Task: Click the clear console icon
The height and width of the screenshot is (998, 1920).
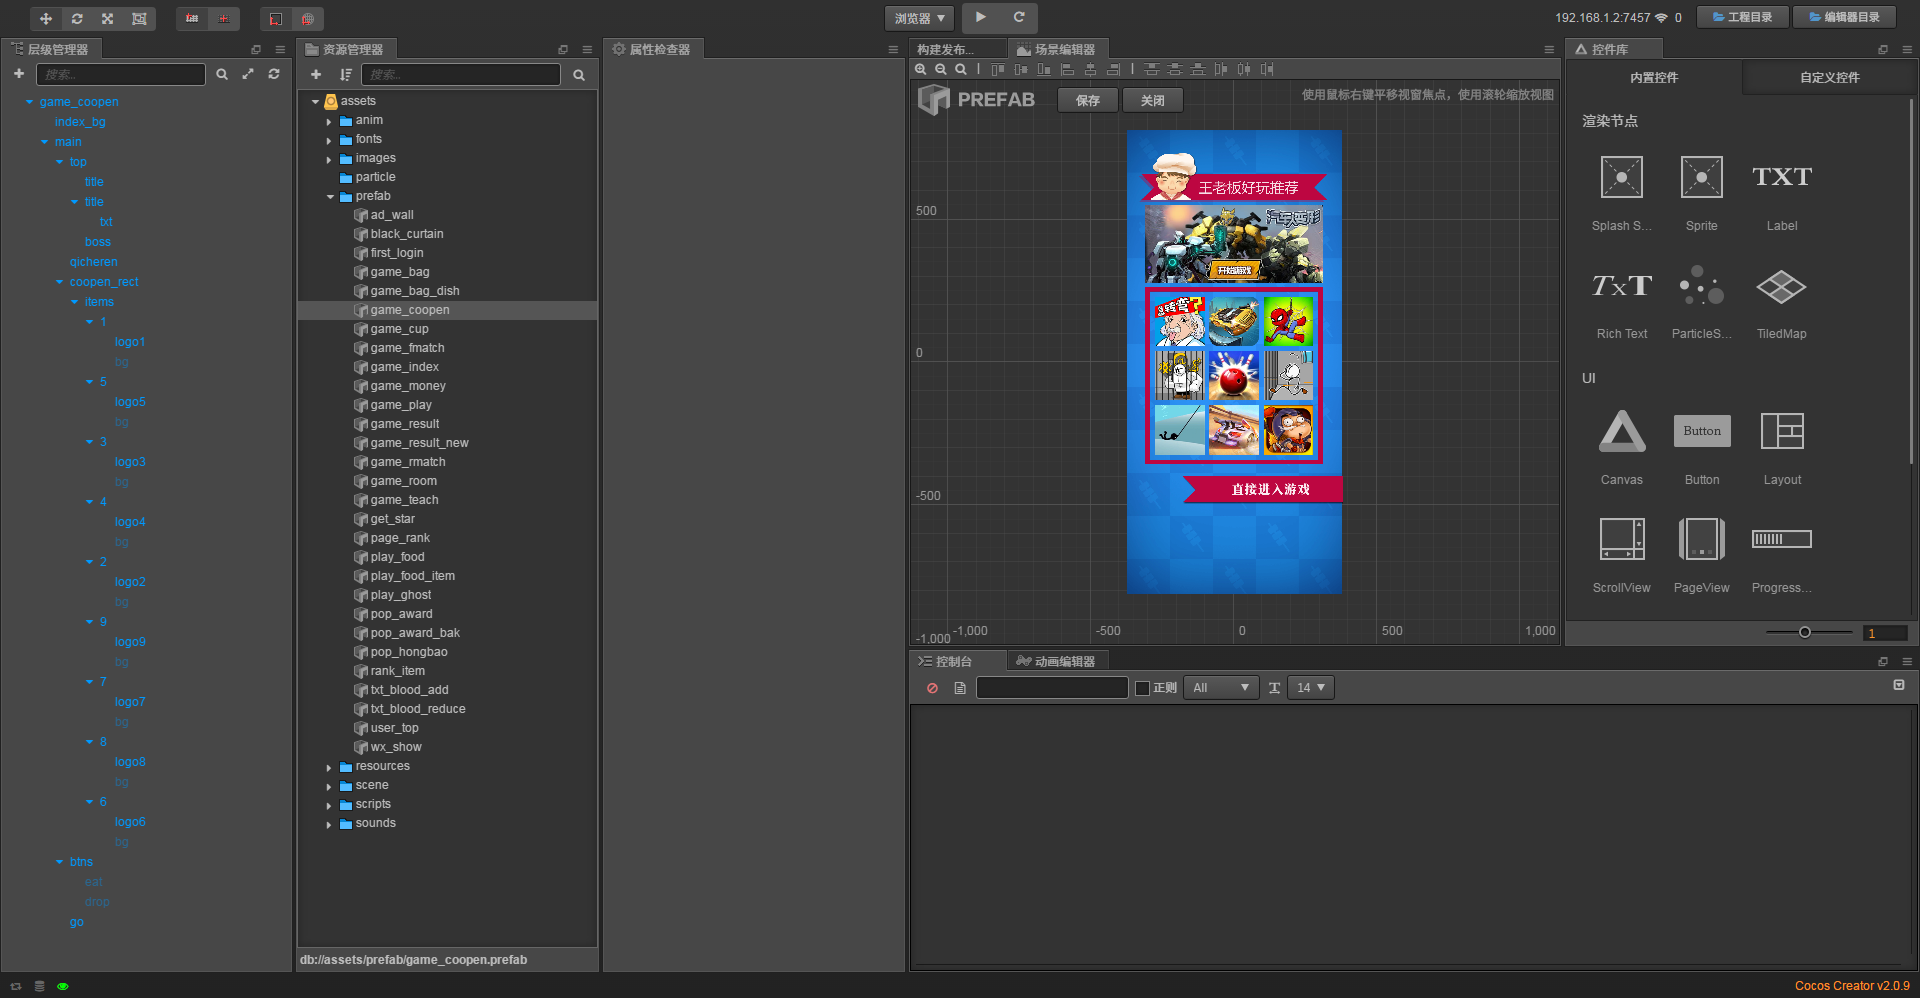Action: point(933,688)
